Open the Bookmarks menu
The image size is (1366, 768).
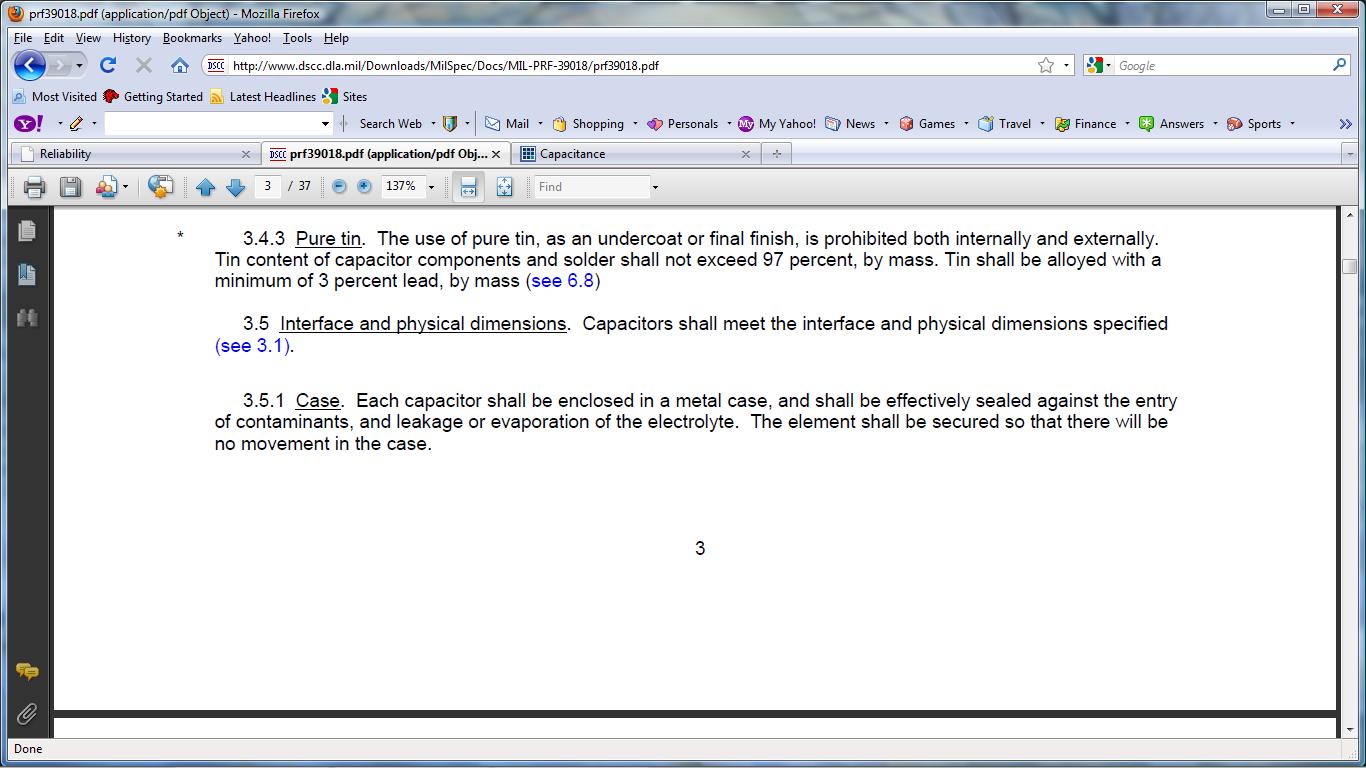[192, 38]
